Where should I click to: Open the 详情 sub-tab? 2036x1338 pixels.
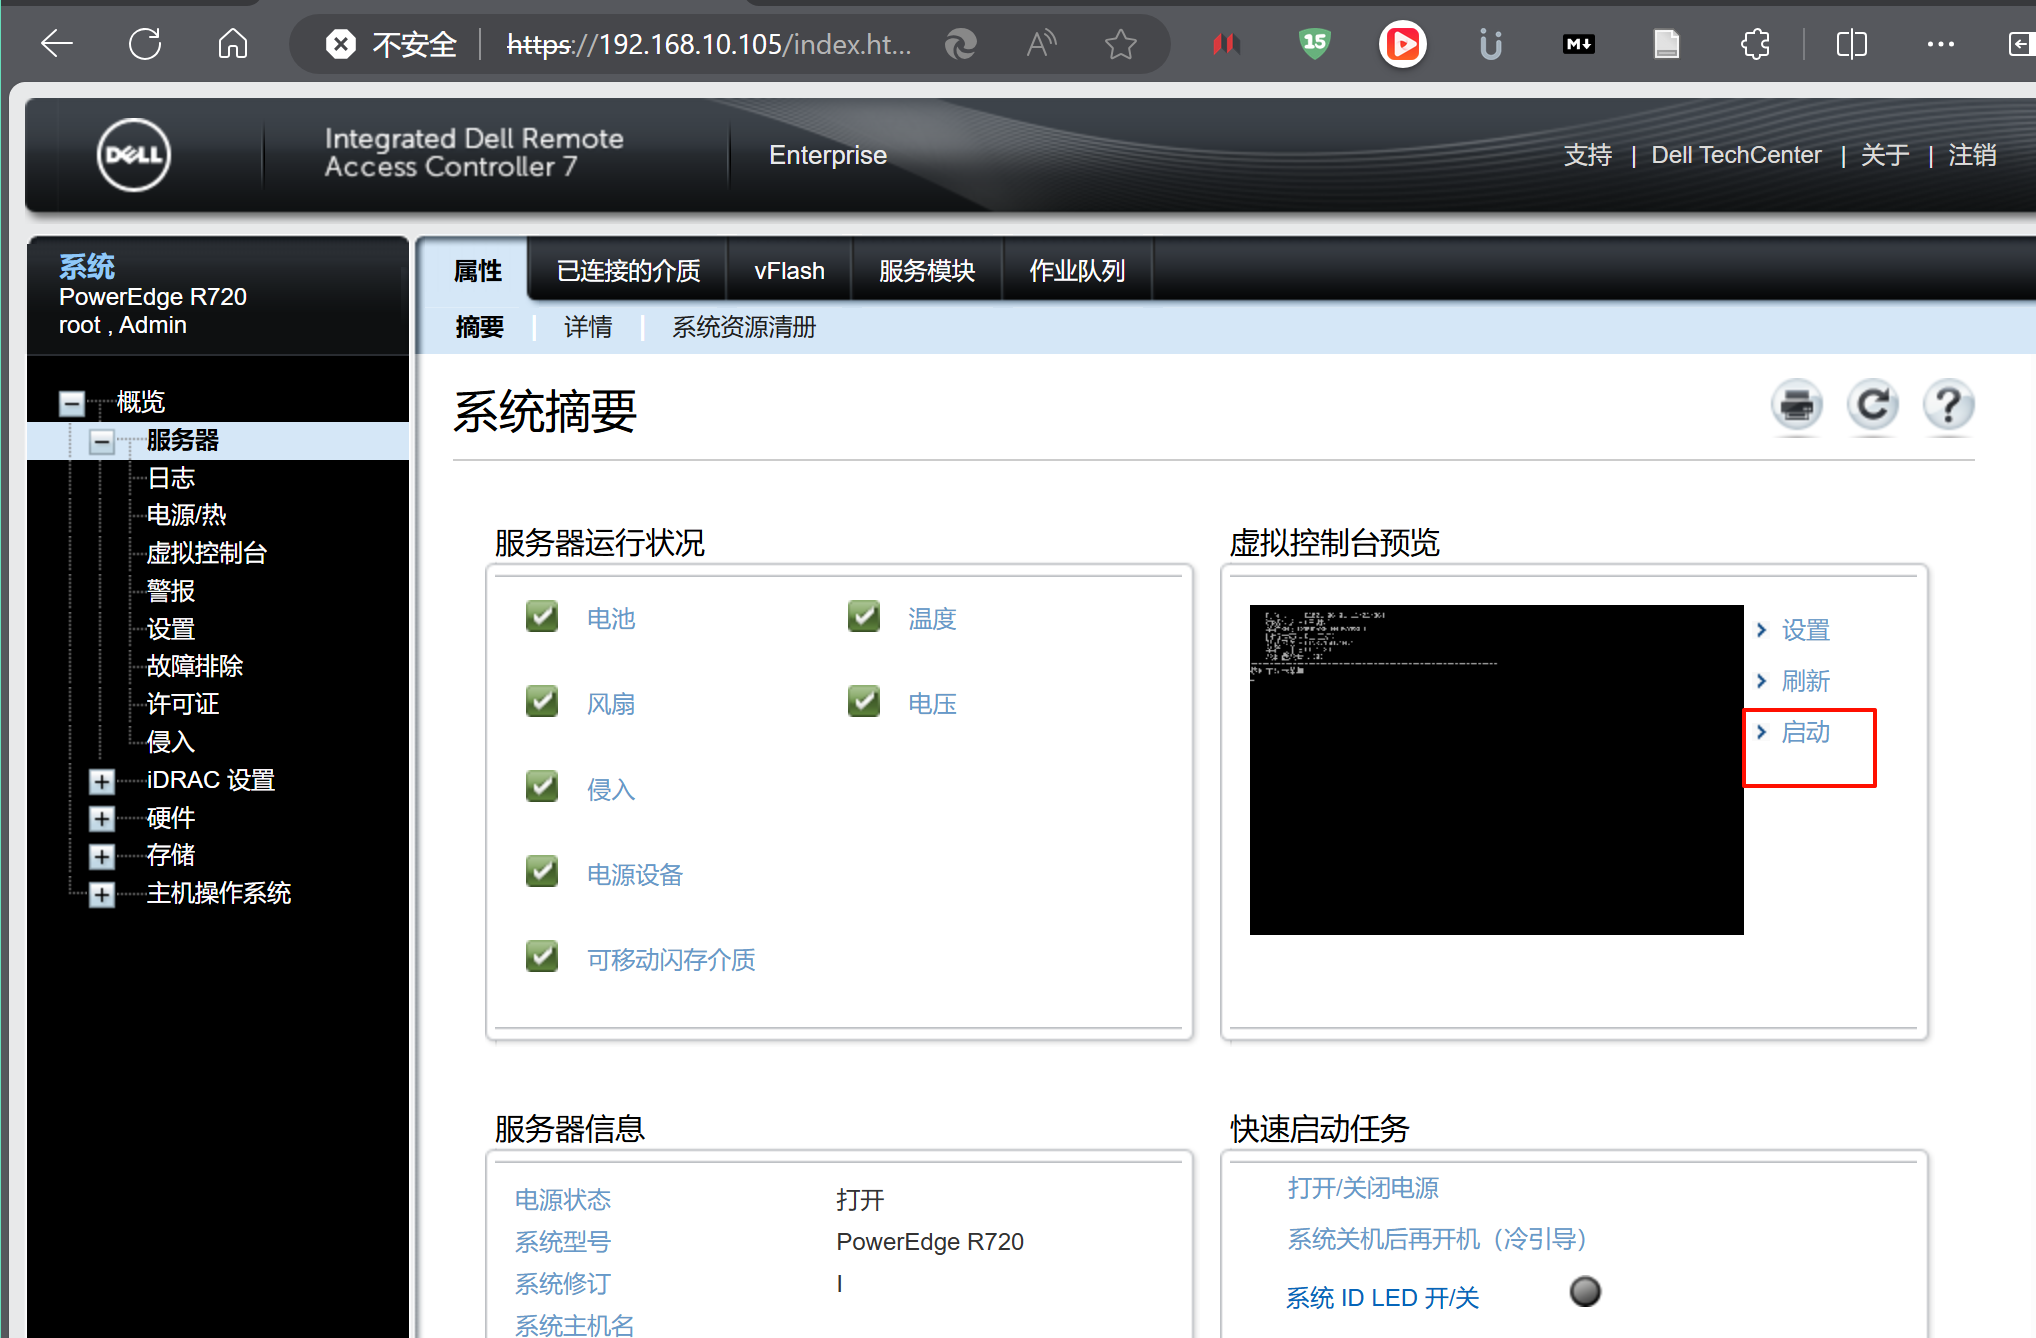(588, 327)
